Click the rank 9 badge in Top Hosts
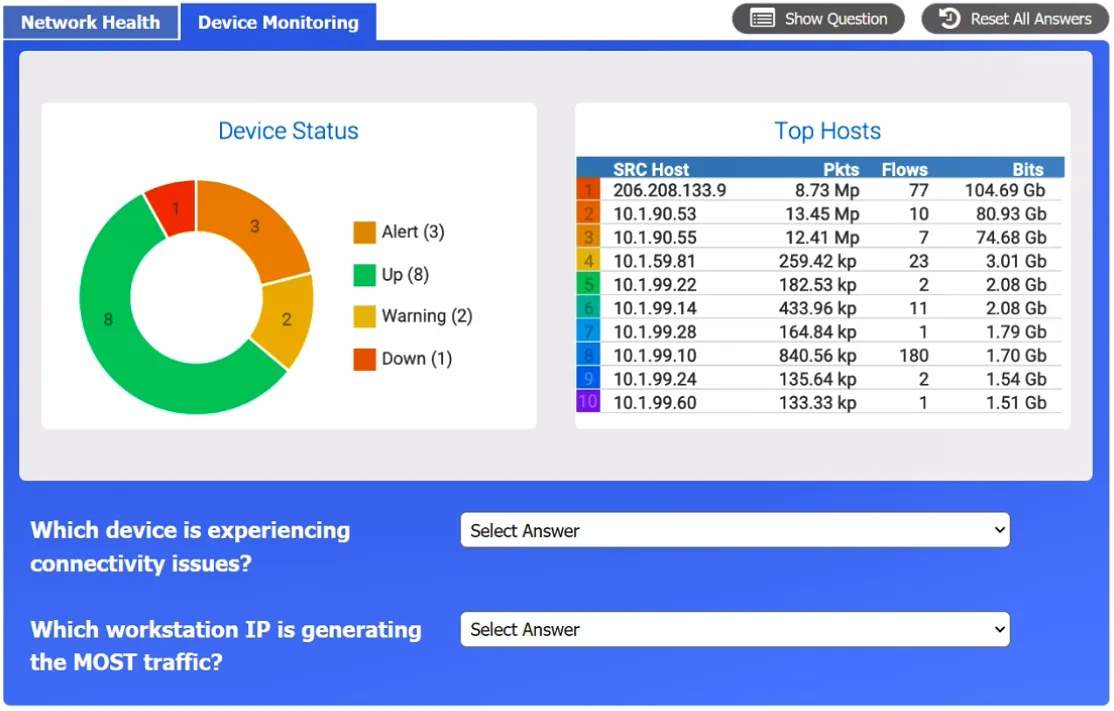This screenshot has width=1114, height=711. point(588,379)
